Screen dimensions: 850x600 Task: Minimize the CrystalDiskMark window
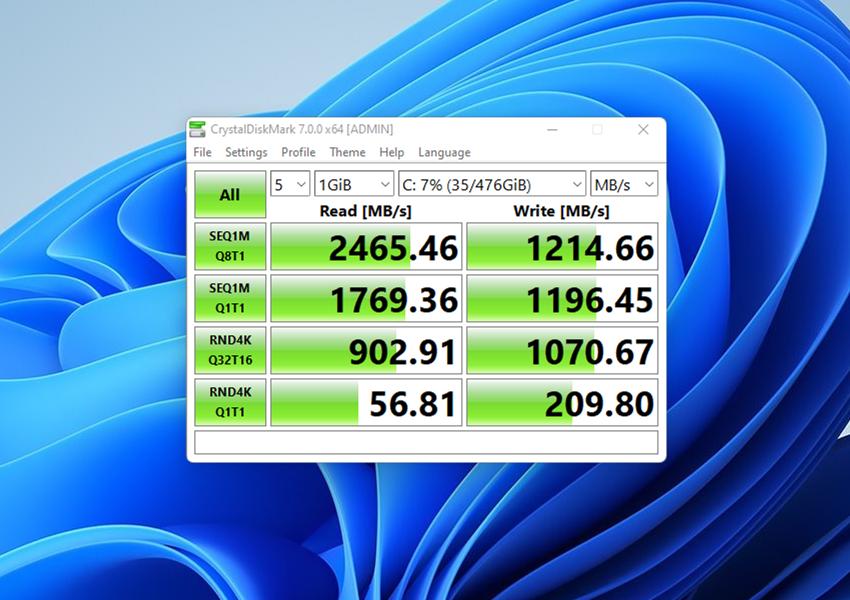click(x=552, y=130)
